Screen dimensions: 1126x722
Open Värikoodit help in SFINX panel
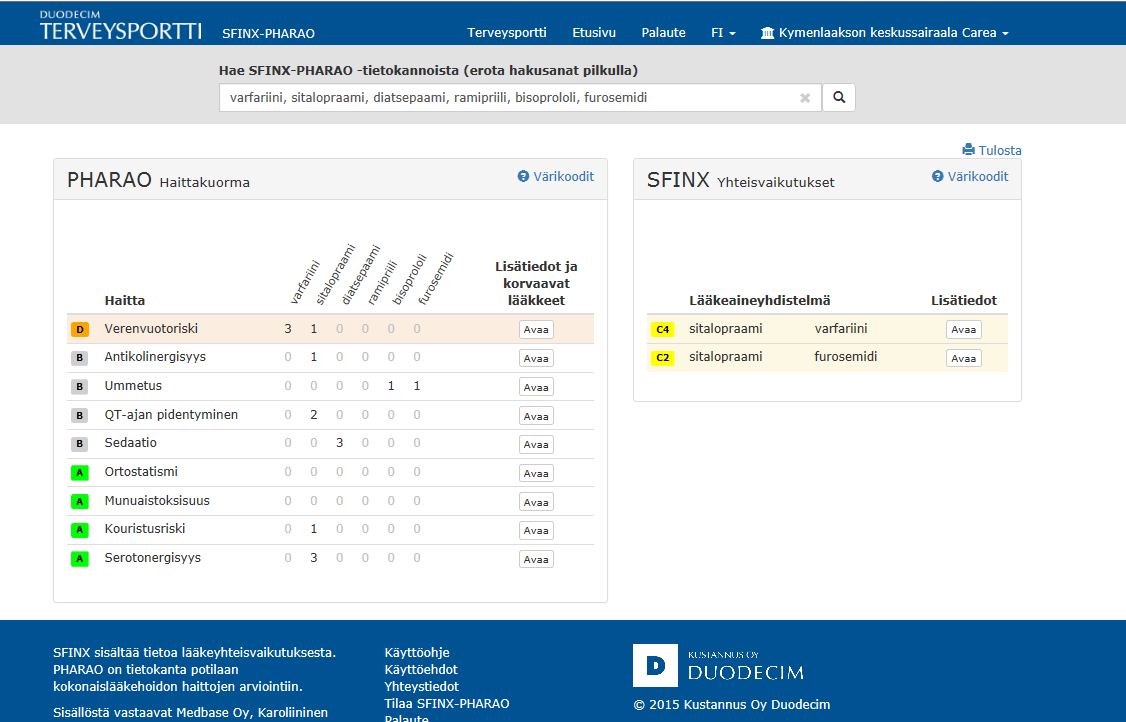(x=970, y=177)
